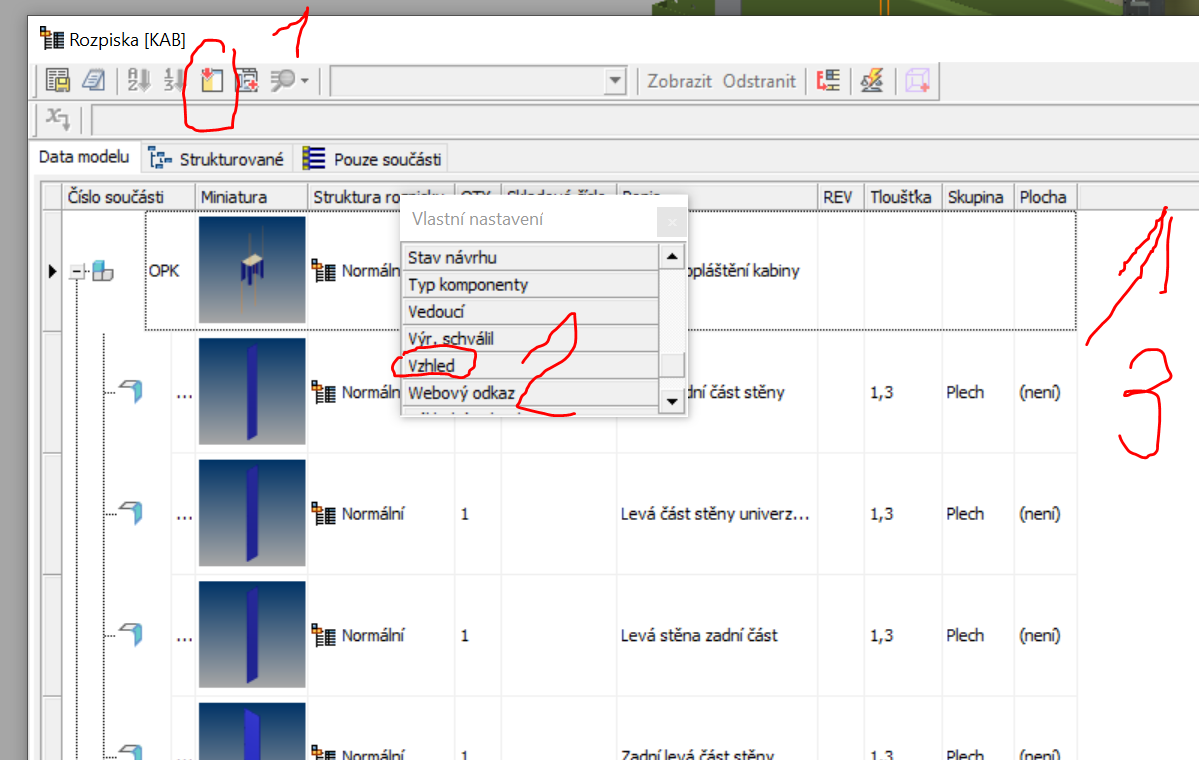Click the OPK assembly icon in tree

point(102,271)
